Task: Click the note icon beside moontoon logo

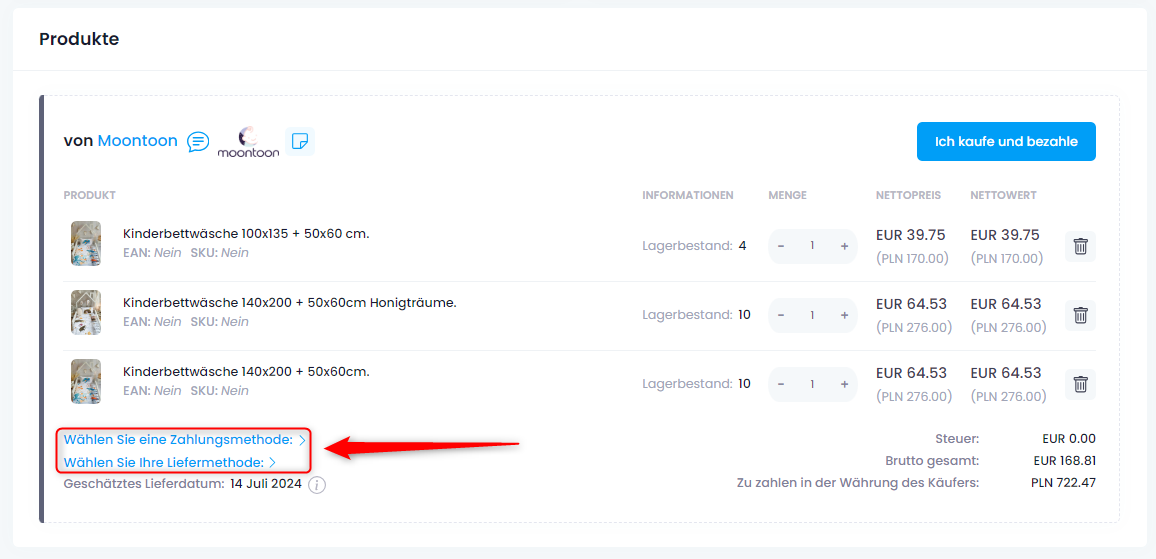Action: pos(300,141)
